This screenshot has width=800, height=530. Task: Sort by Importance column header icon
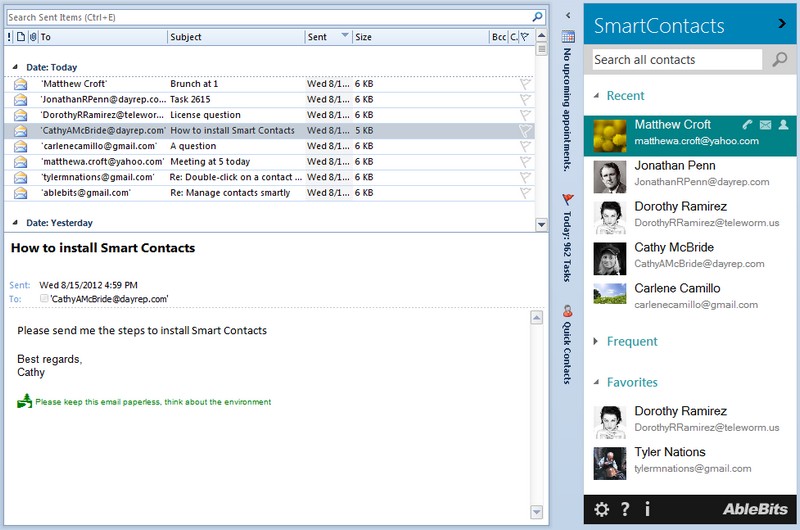click(9, 37)
